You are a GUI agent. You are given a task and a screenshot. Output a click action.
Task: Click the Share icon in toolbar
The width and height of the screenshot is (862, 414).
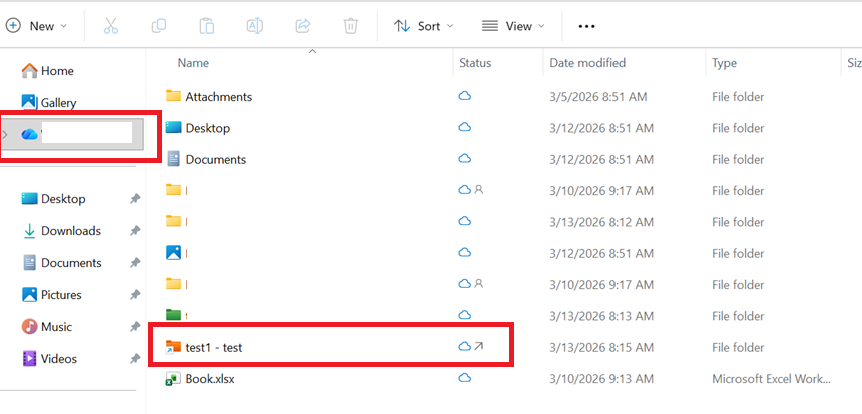pos(303,25)
